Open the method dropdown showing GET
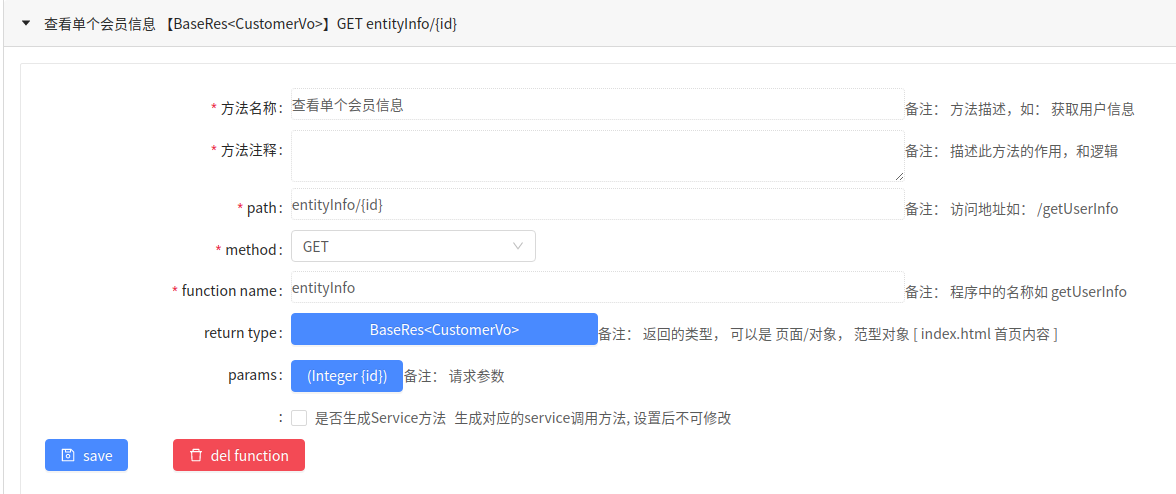Image resolution: width=1176 pixels, height=494 pixels. click(413, 246)
